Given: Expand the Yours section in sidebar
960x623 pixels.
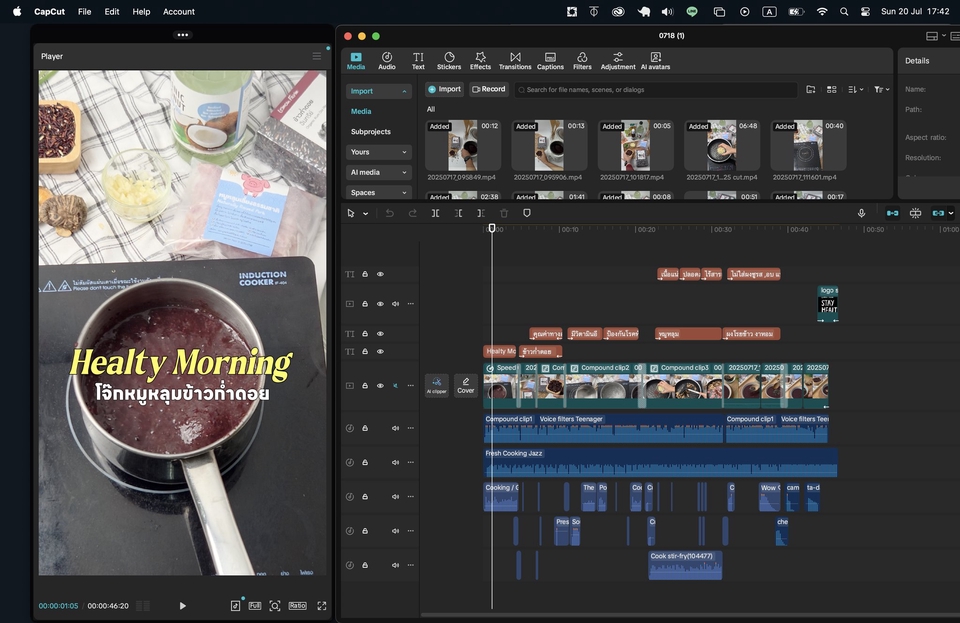Looking at the screenshot, I should [379, 152].
